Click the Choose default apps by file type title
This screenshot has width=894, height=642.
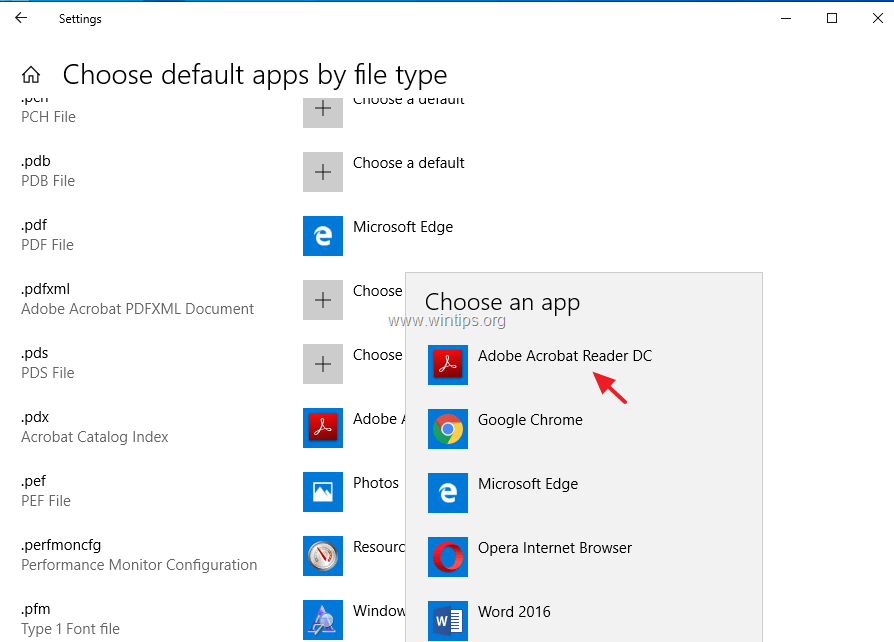tap(255, 75)
